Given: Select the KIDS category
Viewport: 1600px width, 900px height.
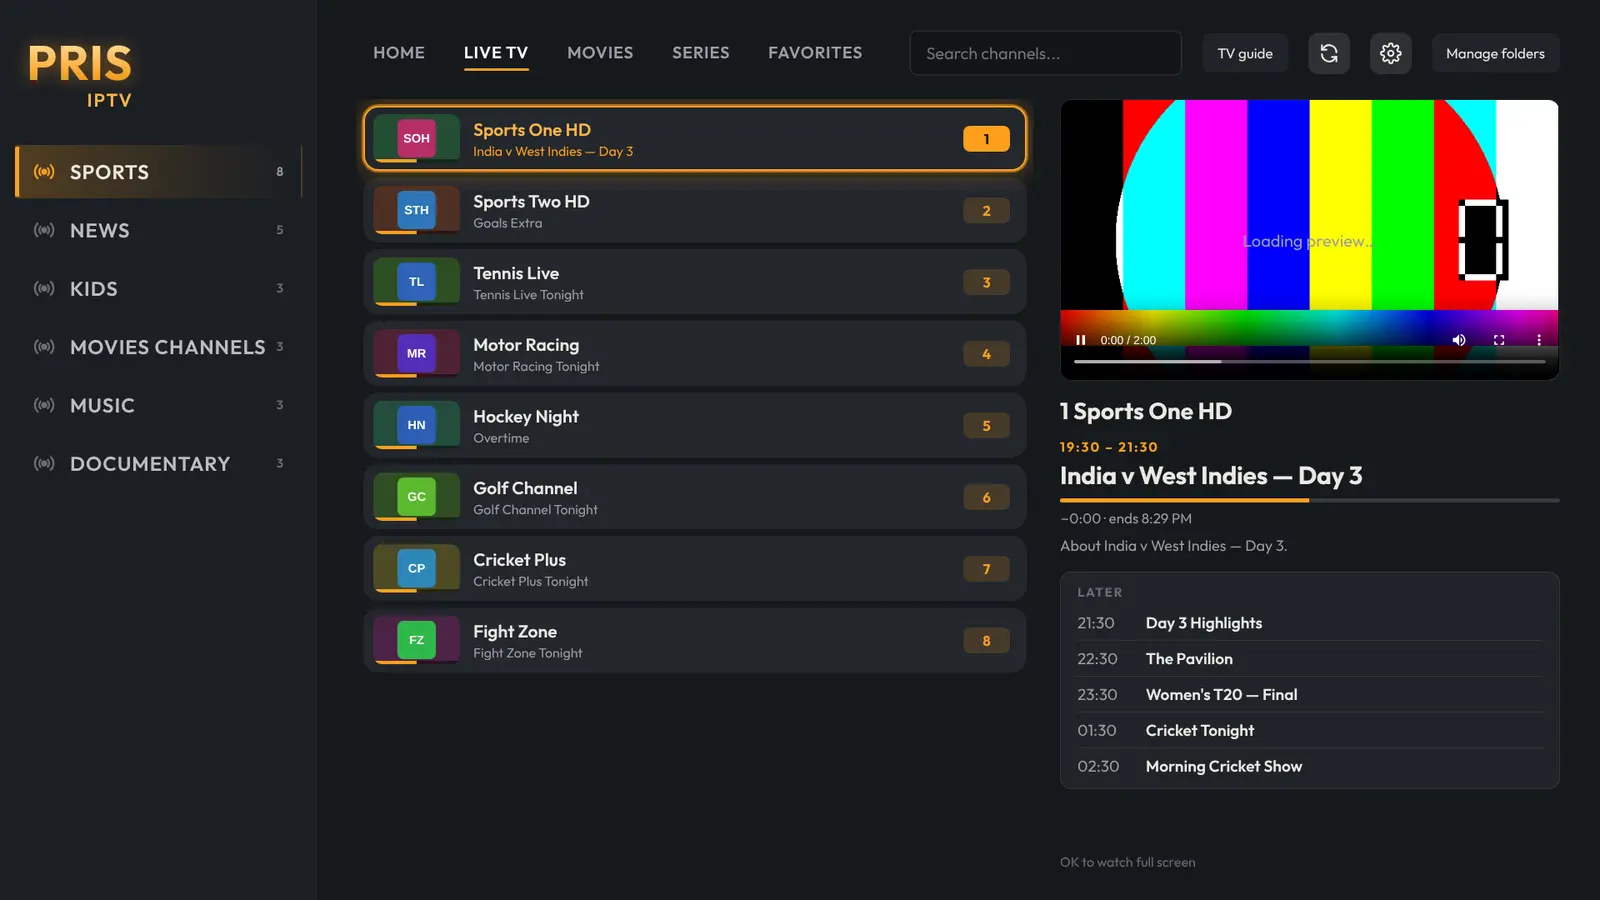Looking at the screenshot, I should coord(158,289).
